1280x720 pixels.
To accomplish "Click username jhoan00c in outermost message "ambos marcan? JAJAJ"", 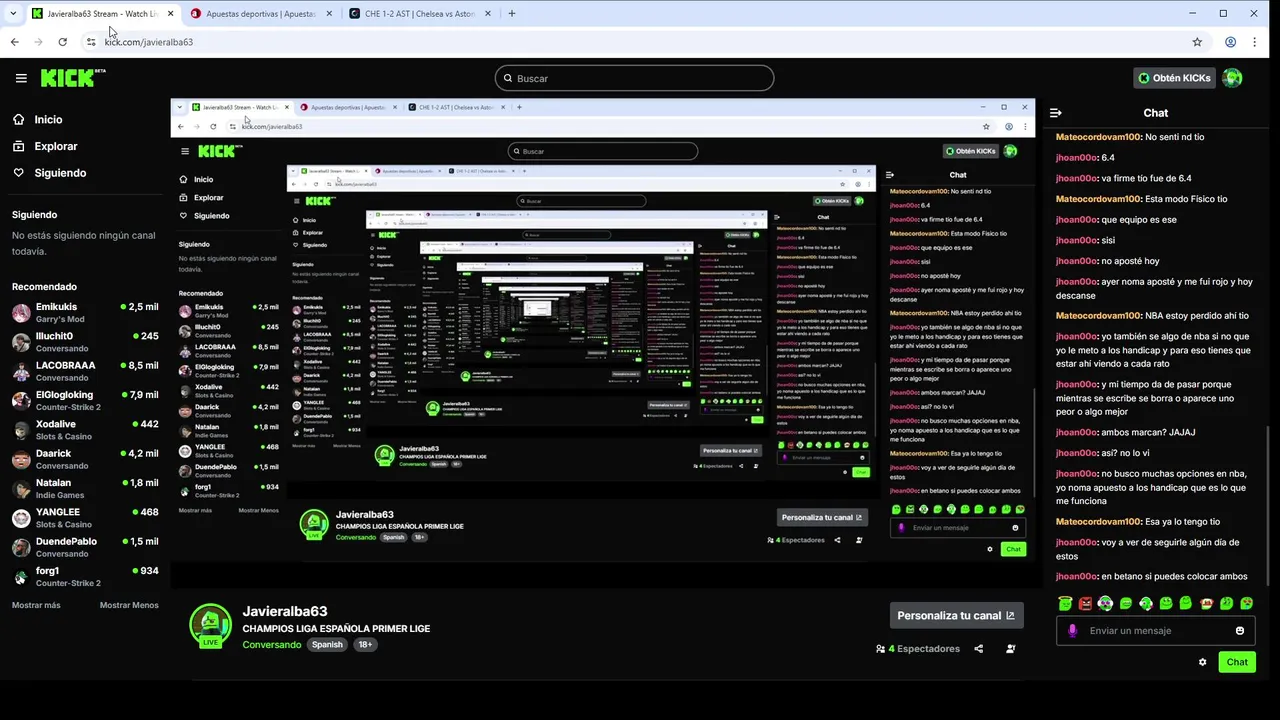I will (x=1077, y=432).
